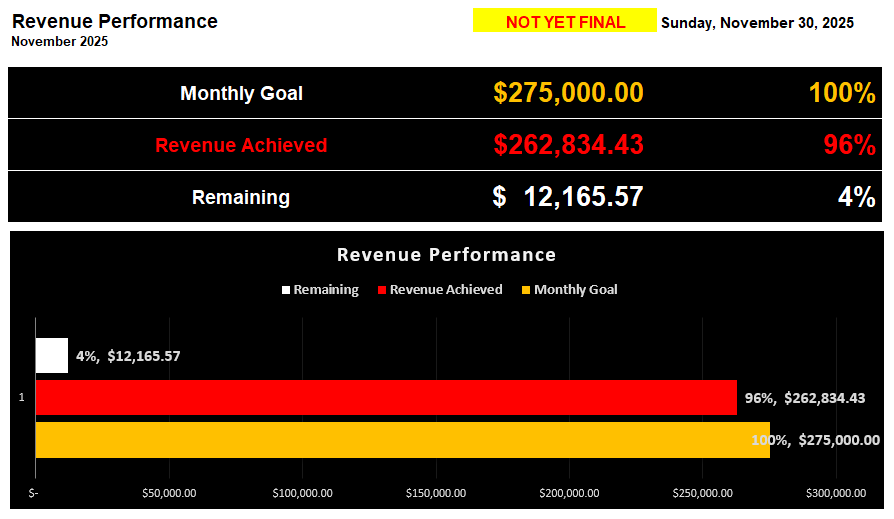Click the $150,000.00 axis label
This screenshot has width=894, height=519.
[x=436, y=492]
